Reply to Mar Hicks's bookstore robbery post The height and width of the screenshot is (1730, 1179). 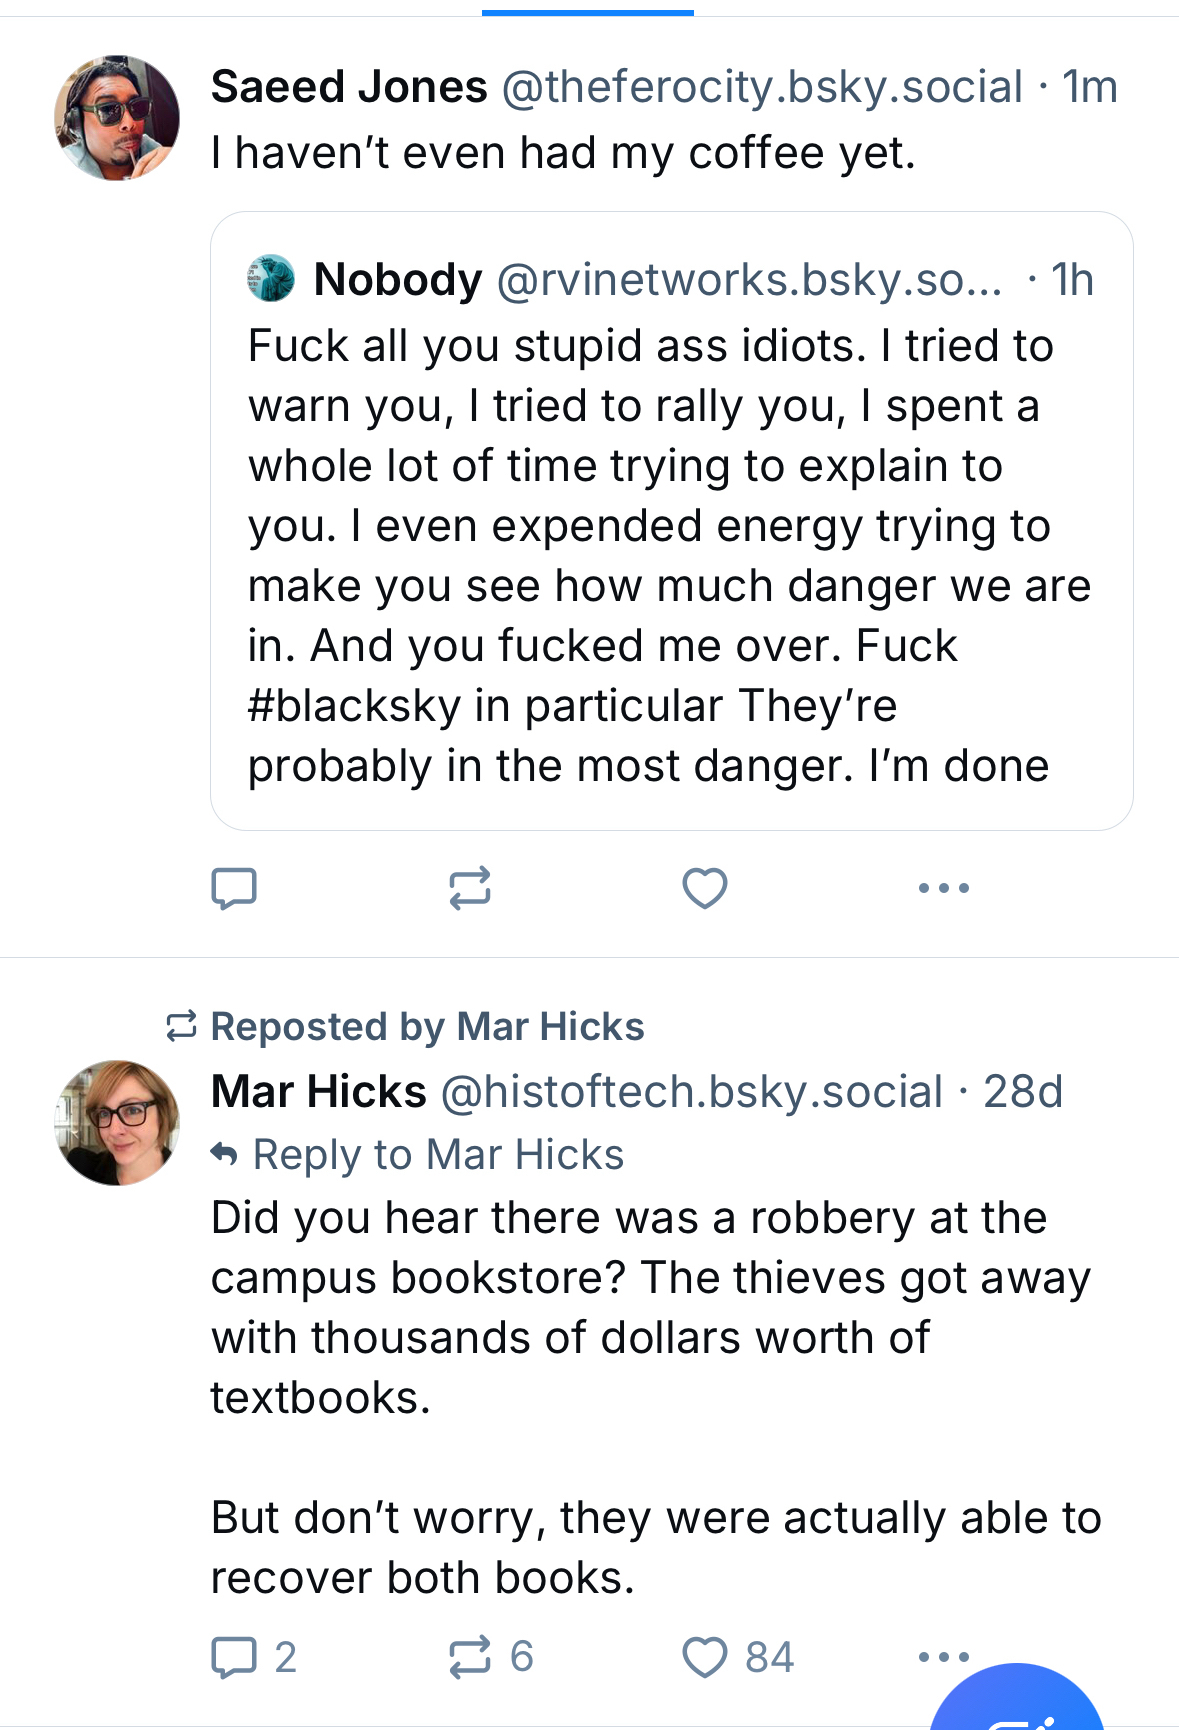(x=234, y=1657)
